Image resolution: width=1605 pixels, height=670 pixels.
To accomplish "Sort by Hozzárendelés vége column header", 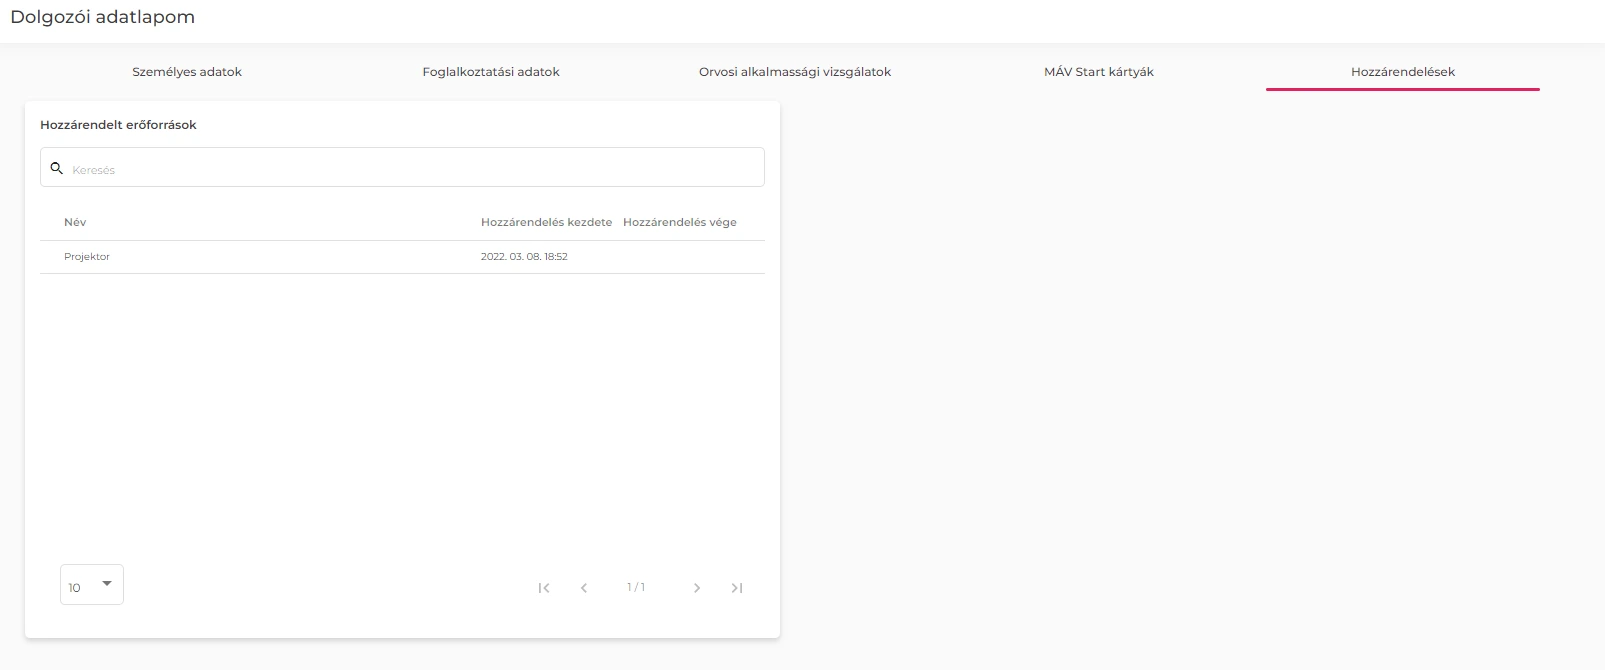I will pos(679,222).
